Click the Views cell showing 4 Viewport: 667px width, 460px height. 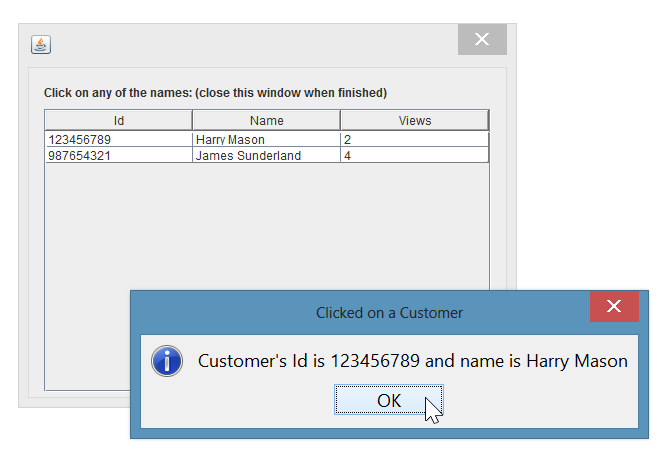tap(415, 156)
